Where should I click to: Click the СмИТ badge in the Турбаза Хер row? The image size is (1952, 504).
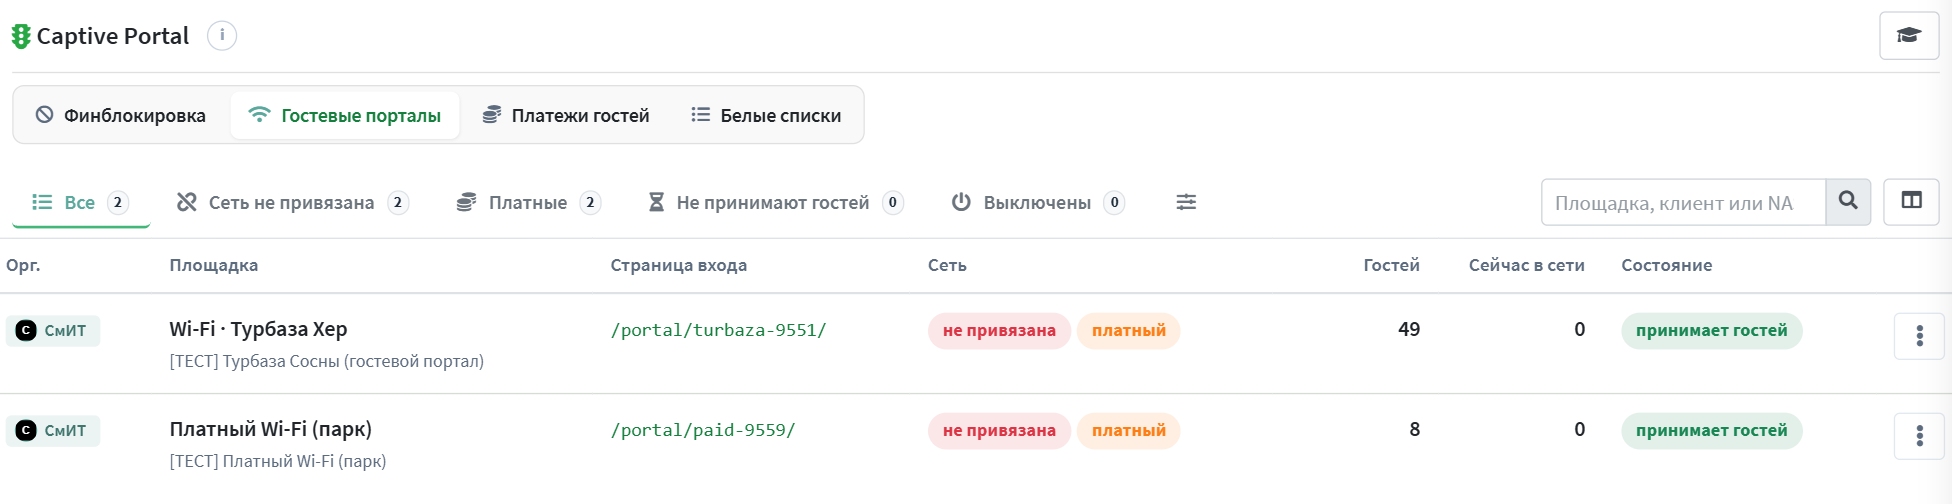click(53, 330)
